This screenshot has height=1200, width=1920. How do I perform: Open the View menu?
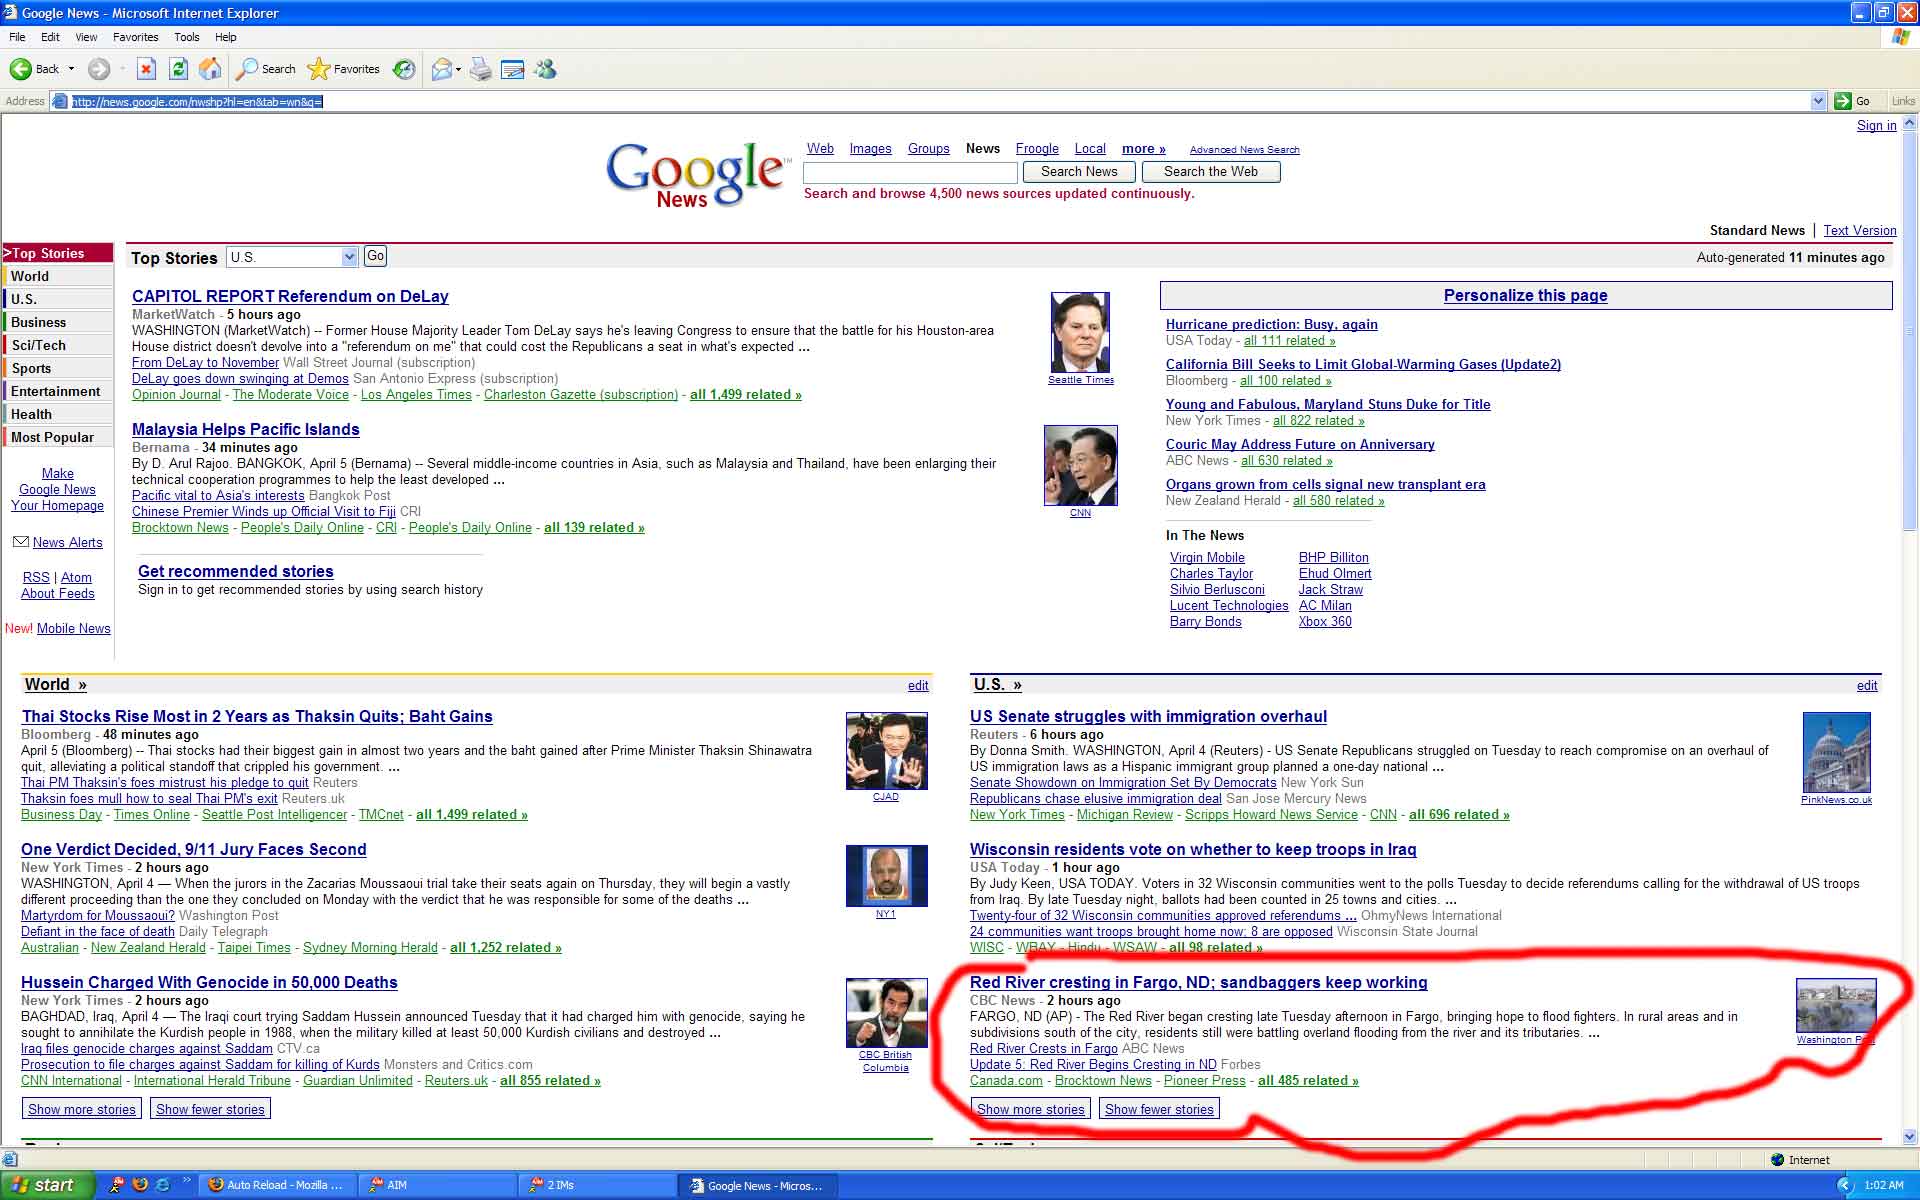tap(86, 37)
